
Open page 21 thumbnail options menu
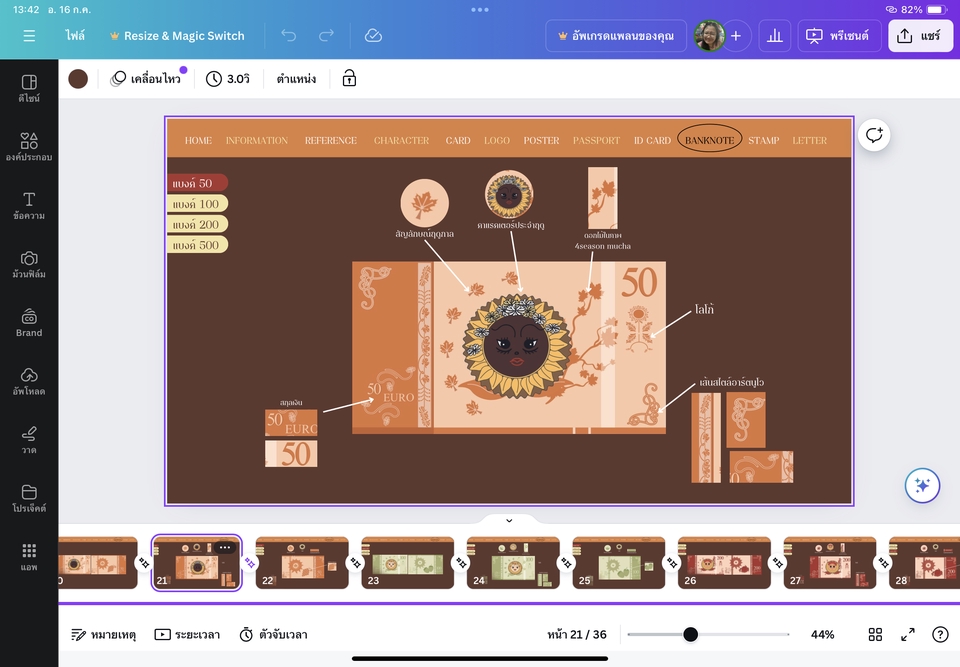click(225, 548)
